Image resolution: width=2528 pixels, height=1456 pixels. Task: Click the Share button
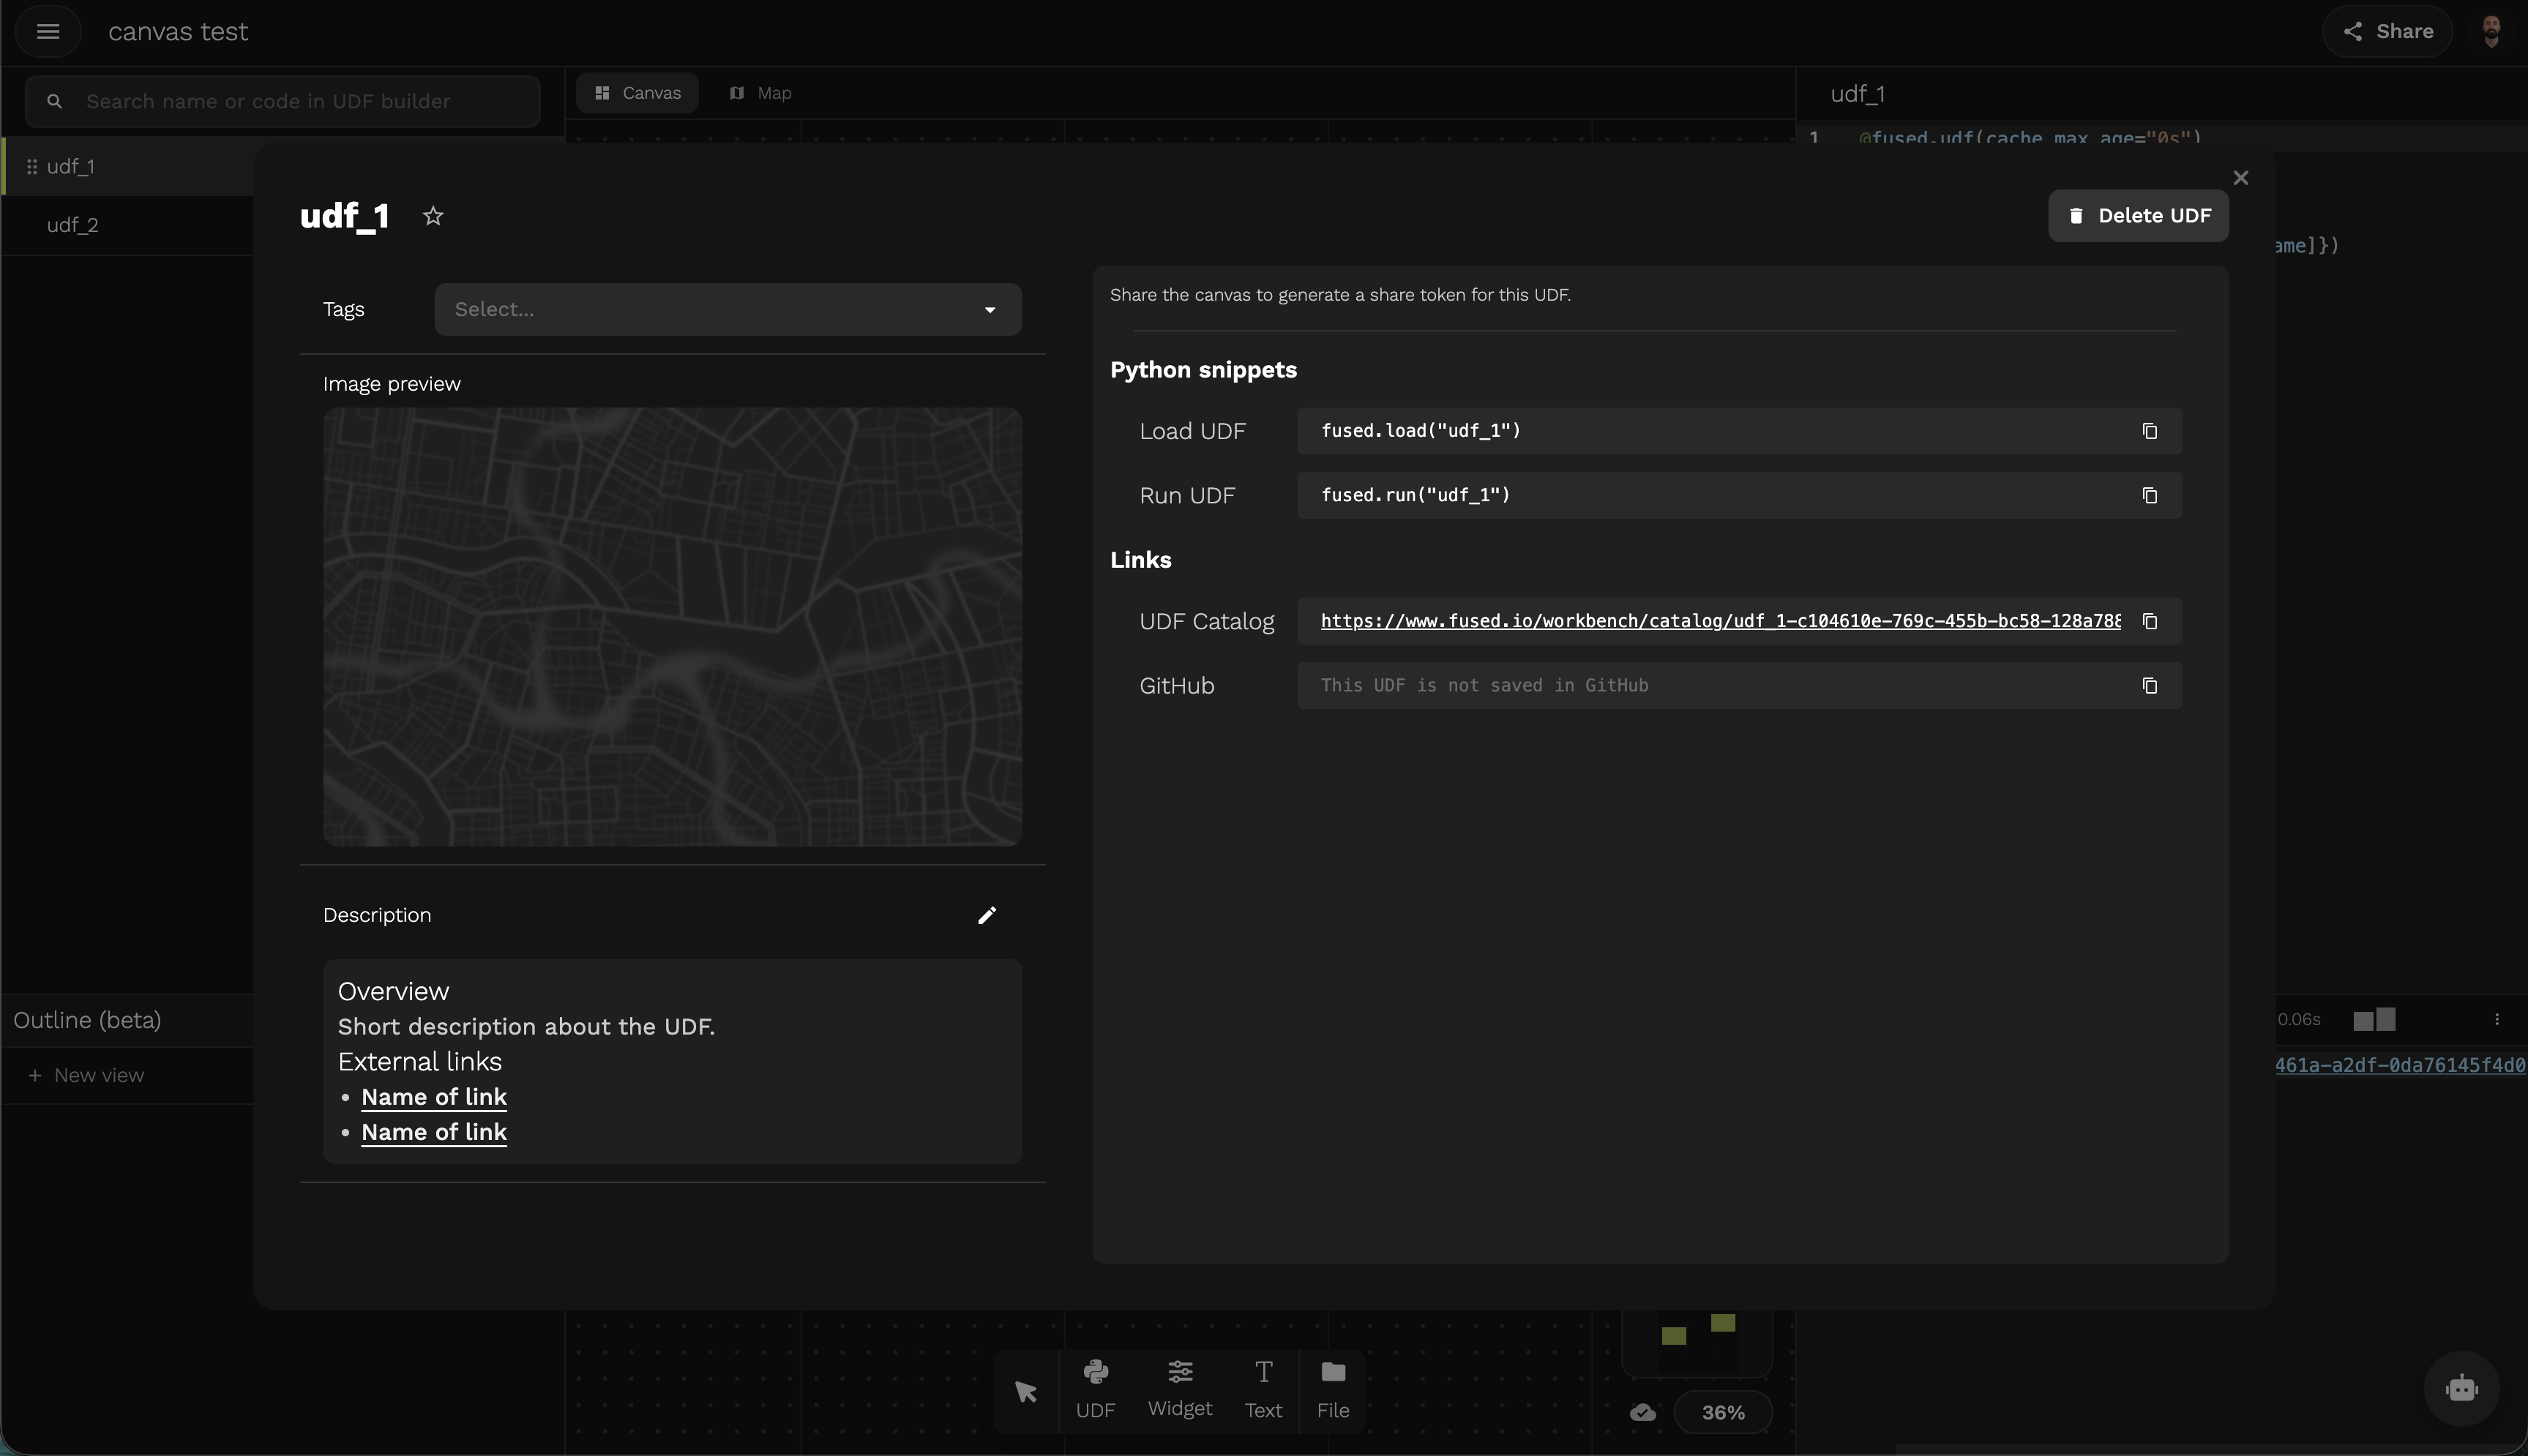tap(2388, 32)
